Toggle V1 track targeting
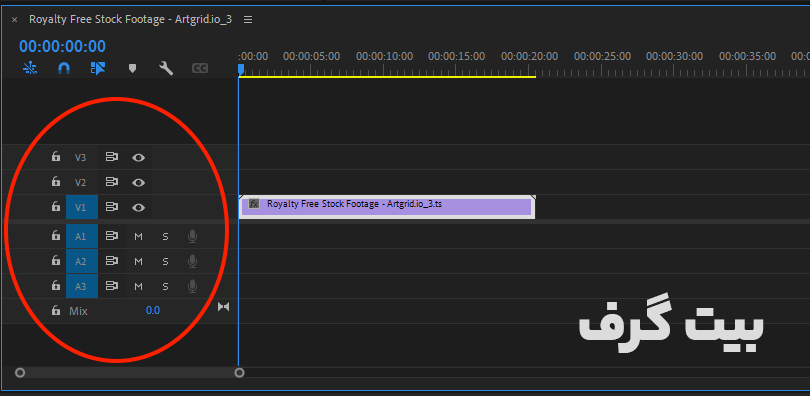Image resolution: width=810 pixels, height=396 pixels. click(82, 208)
